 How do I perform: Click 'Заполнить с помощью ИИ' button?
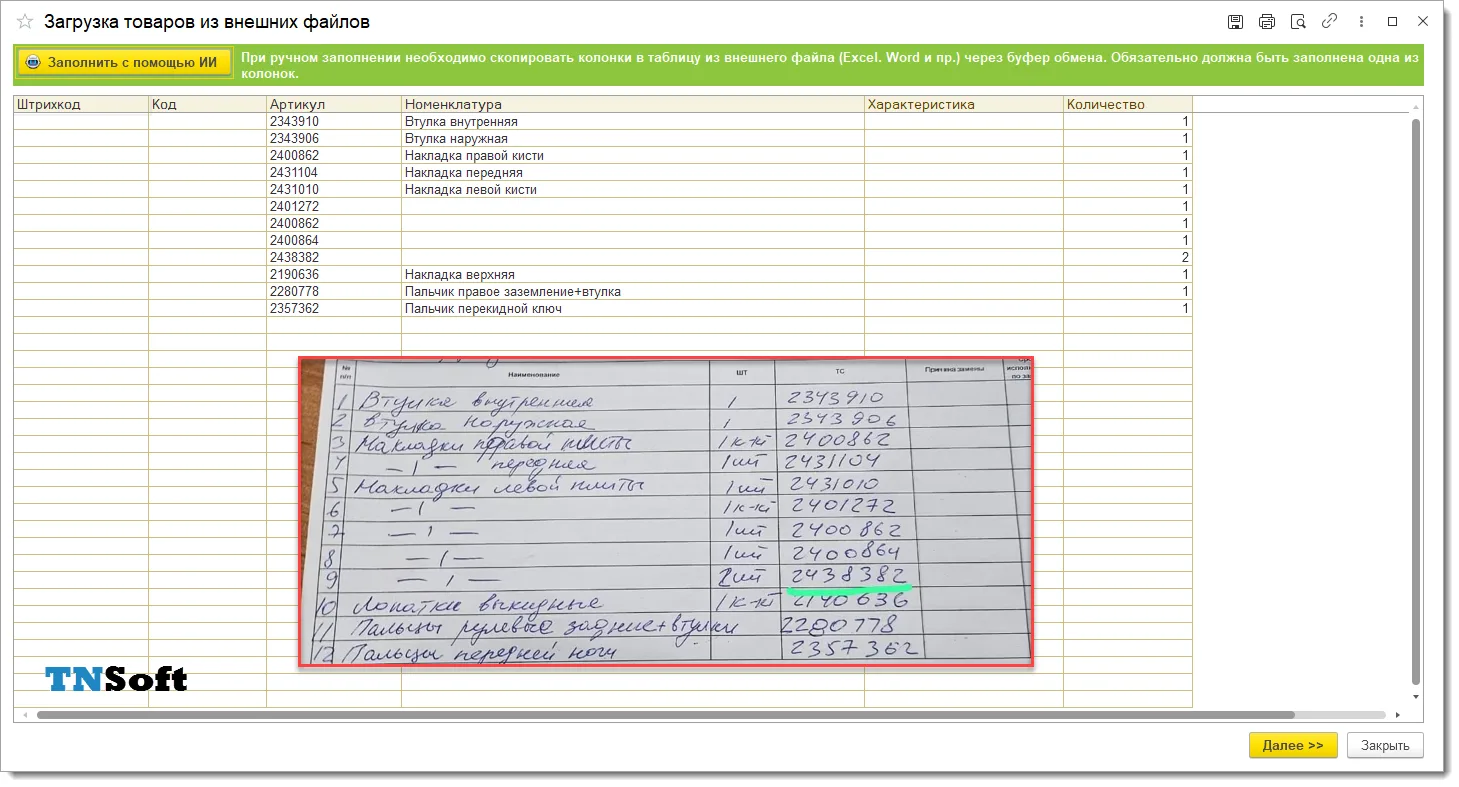click(x=124, y=62)
